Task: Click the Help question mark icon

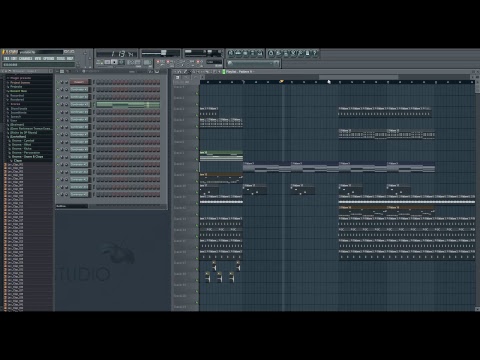Action: 315,53
